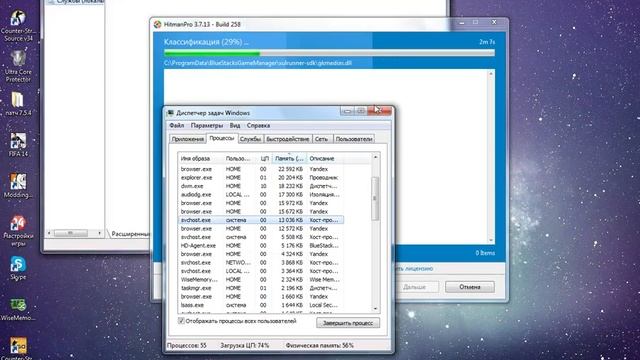Switch to the Службы tab
The width and height of the screenshot is (640, 360).
click(x=251, y=139)
